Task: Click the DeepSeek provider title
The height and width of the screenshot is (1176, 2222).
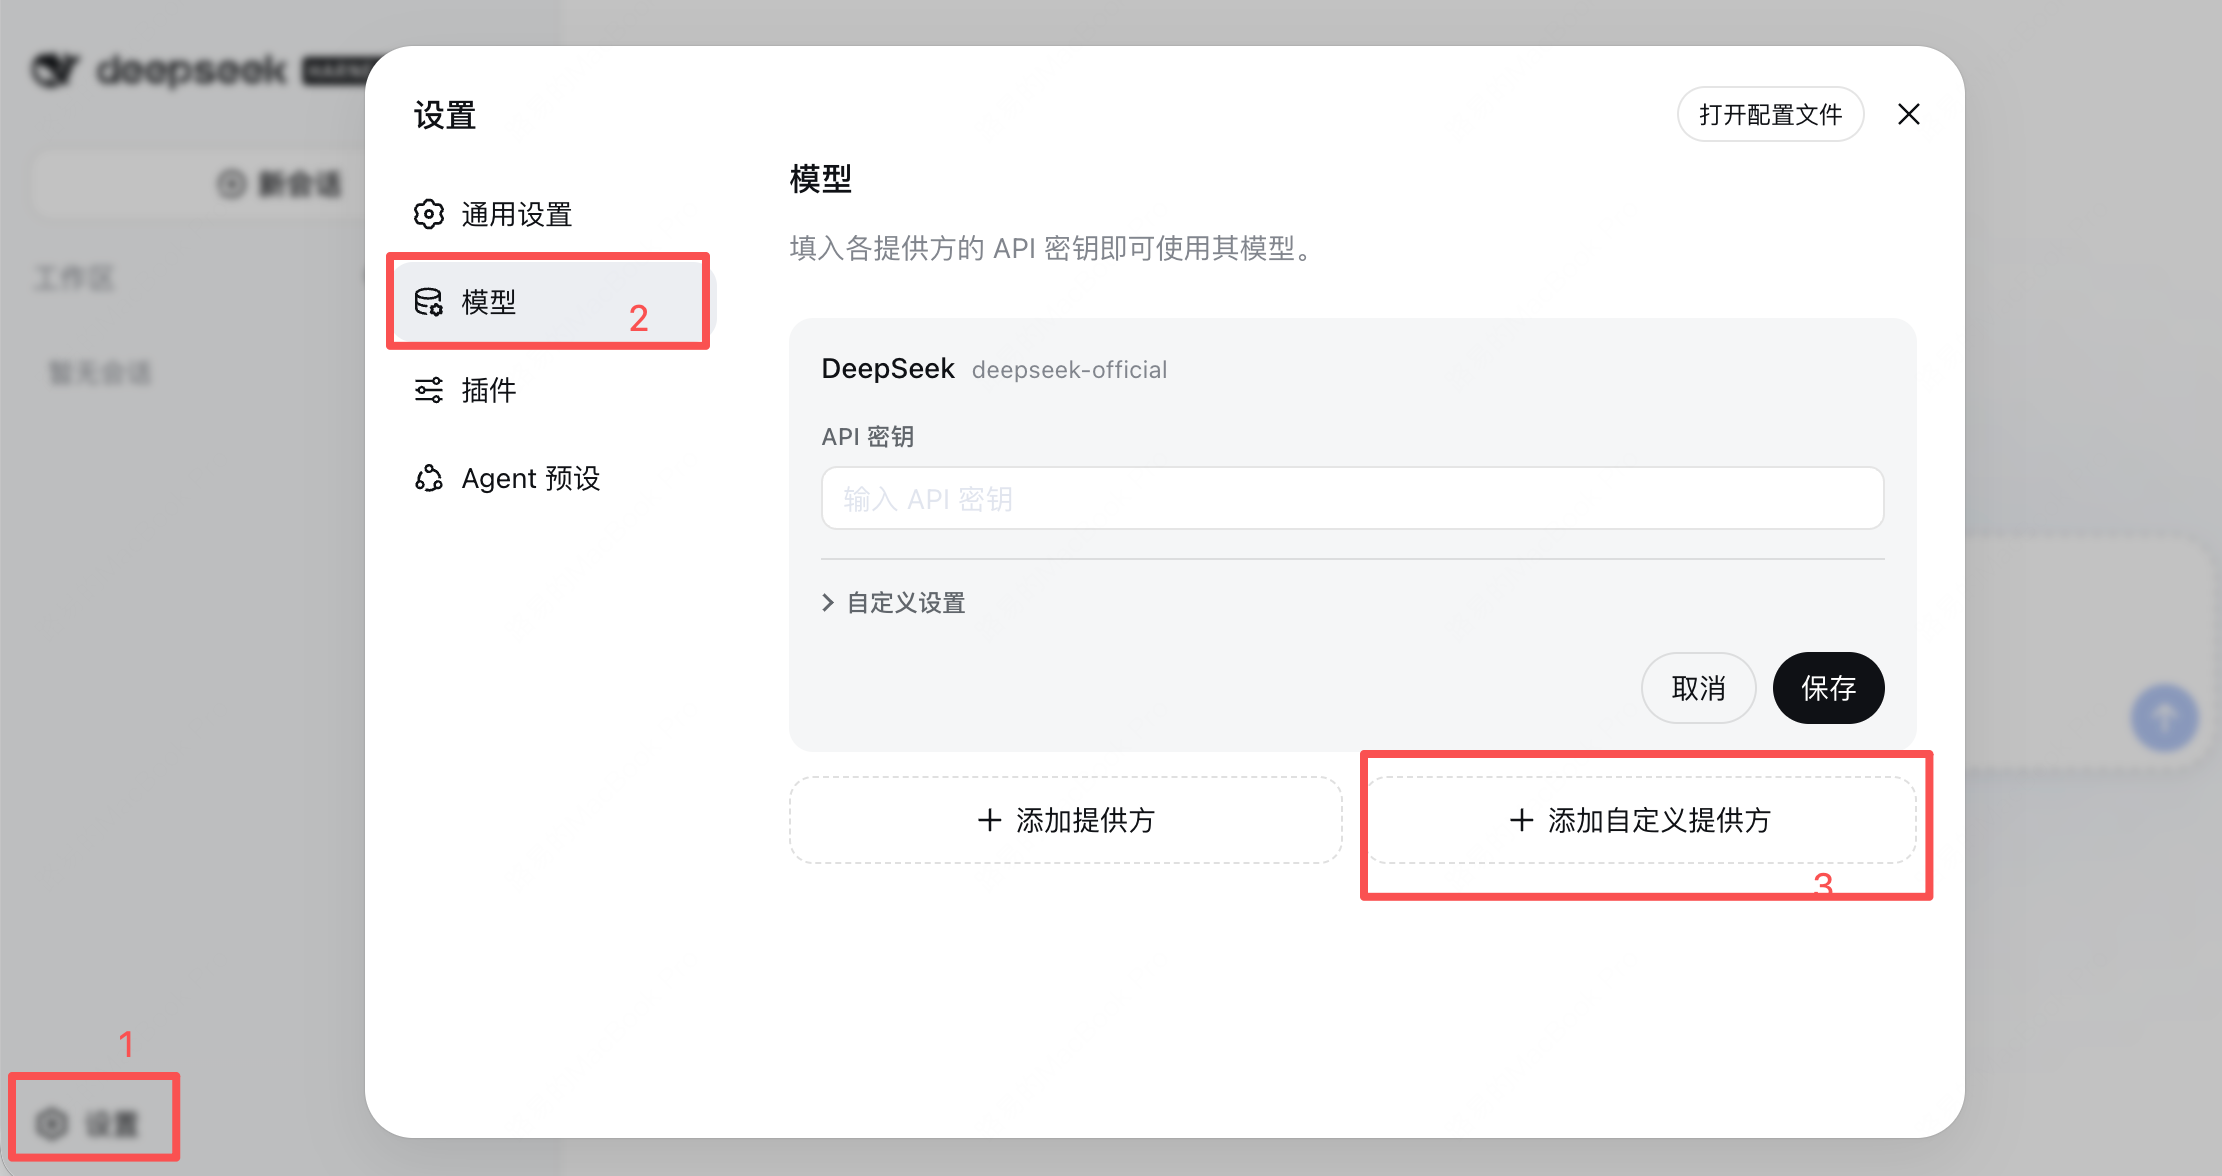Action: [x=888, y=369]
